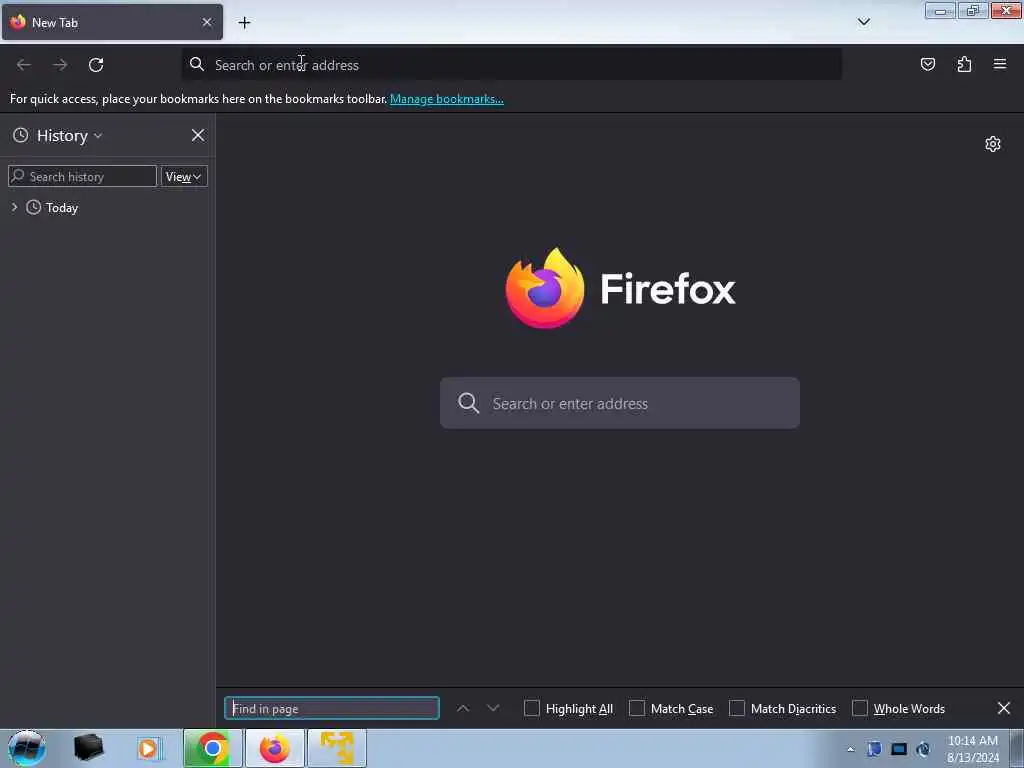Click the back navigation arrow

click(x=24, y=65)
